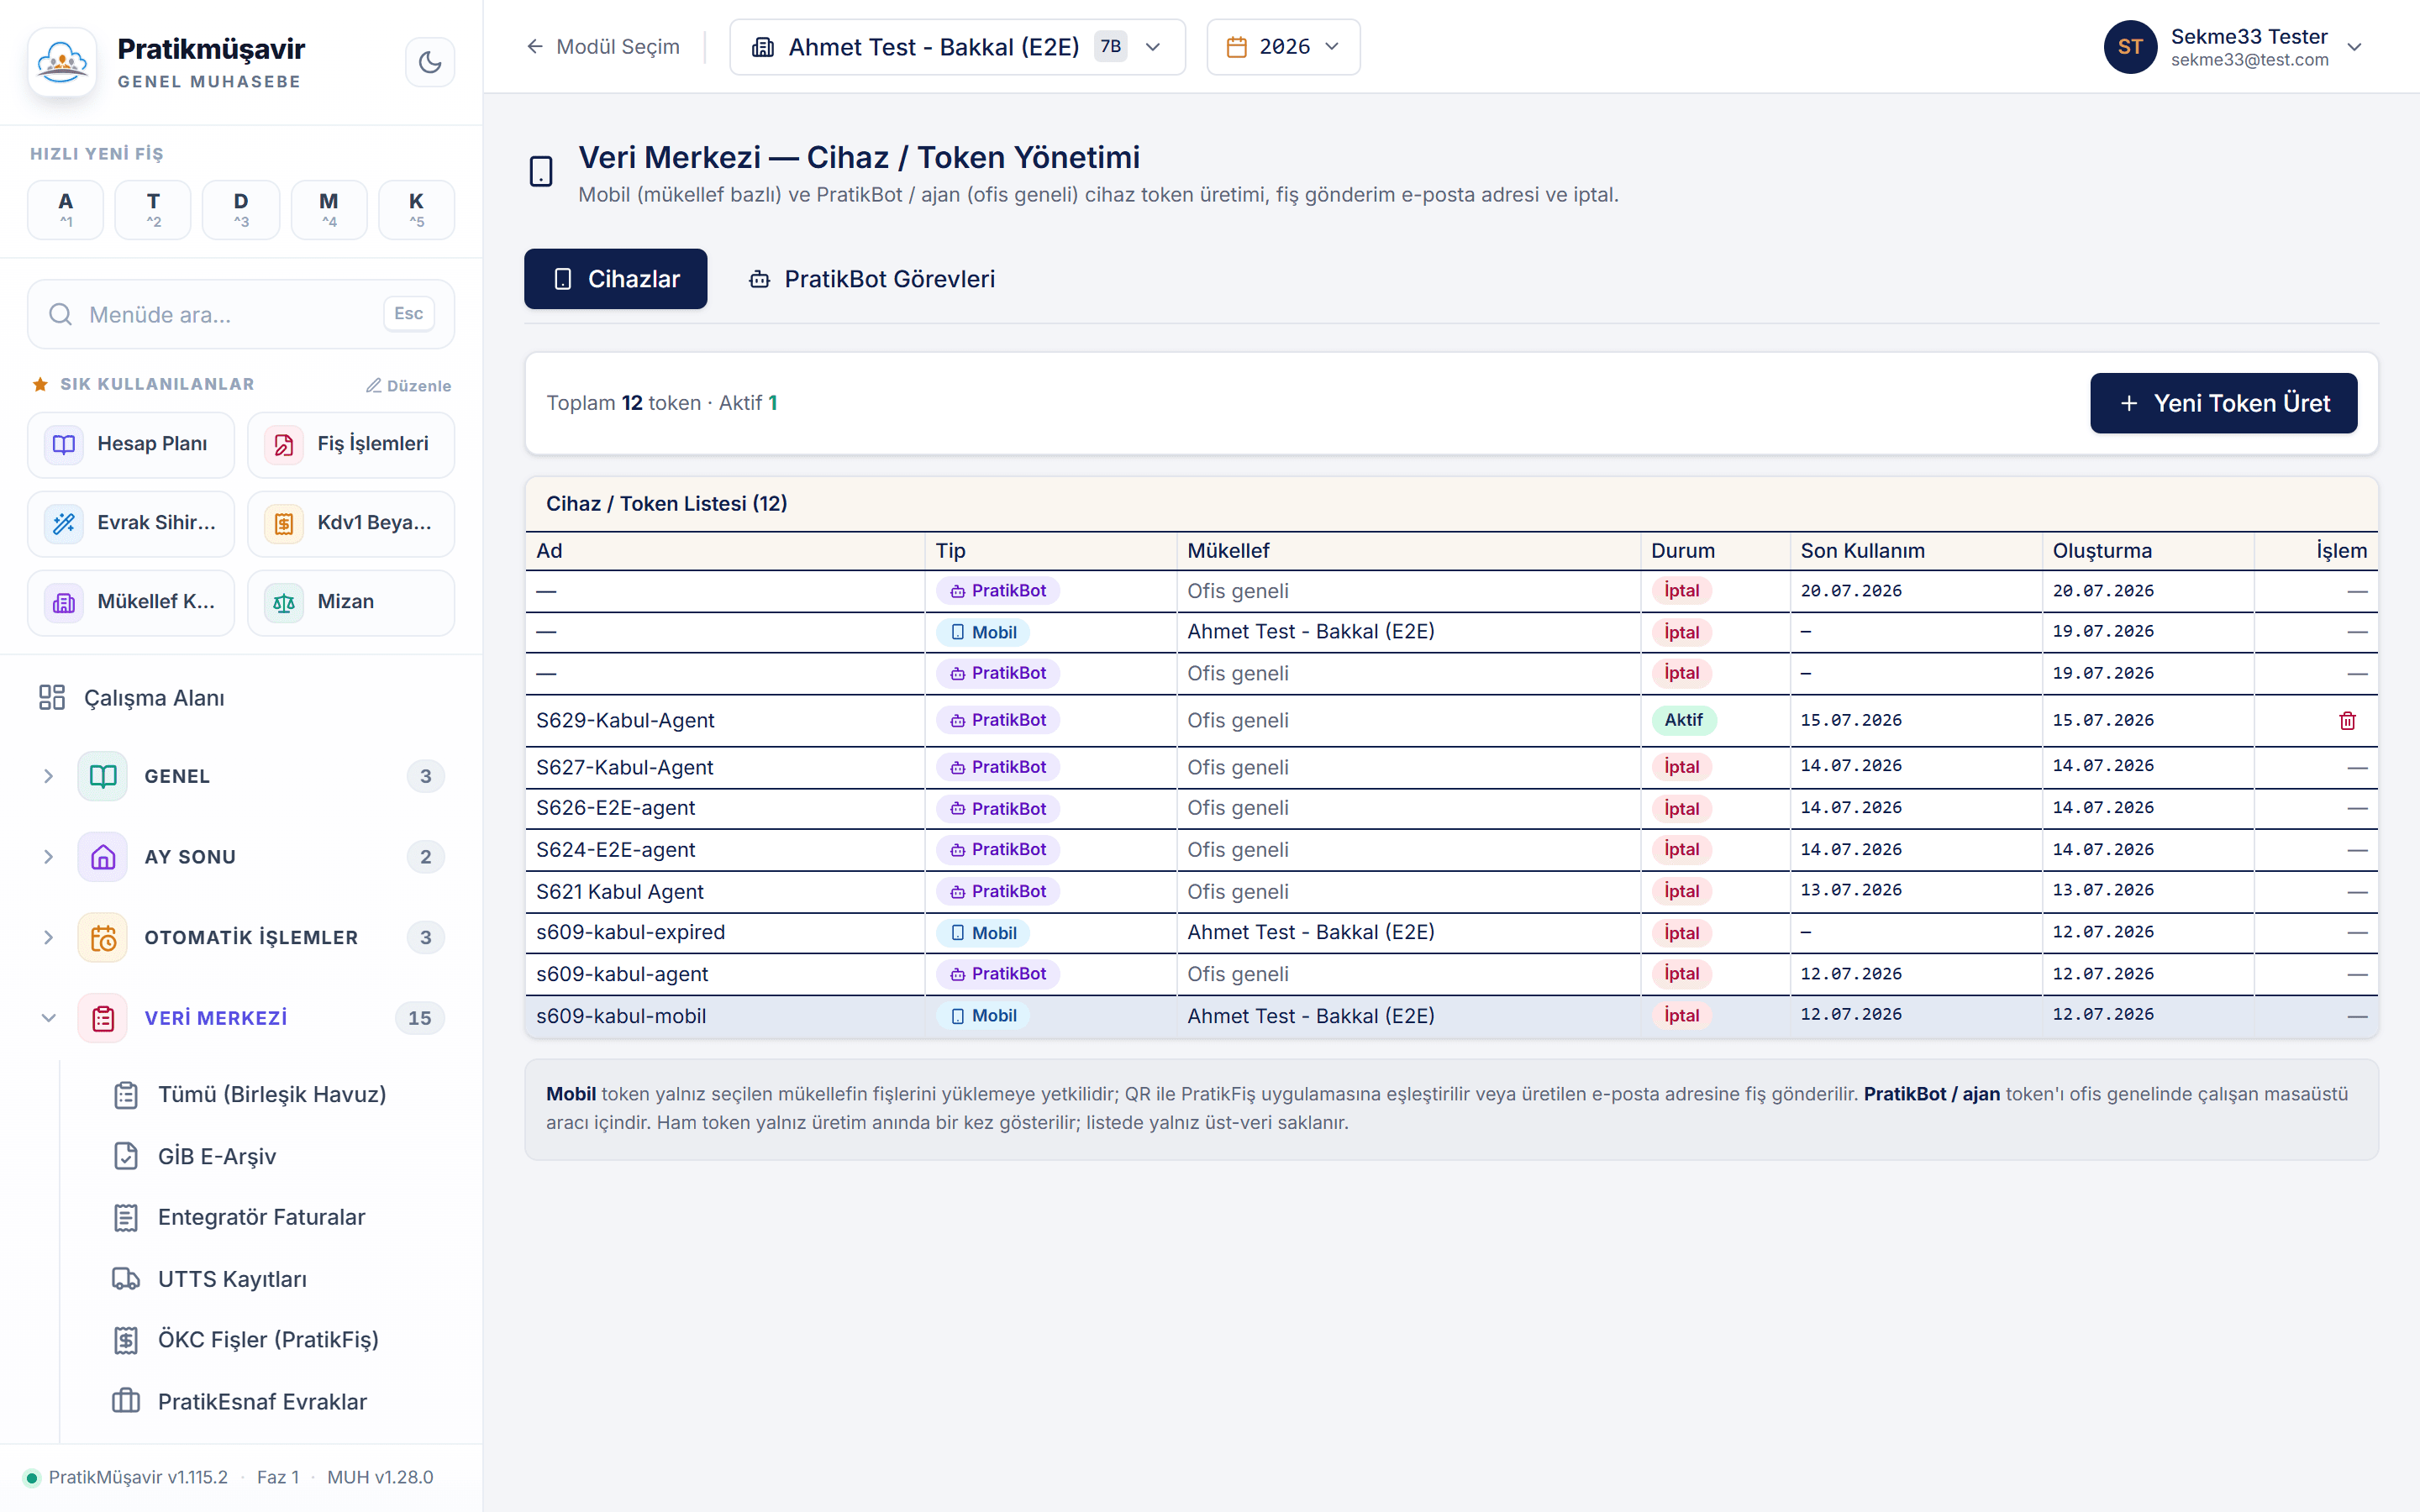Screen dimensions: 2420x1512
Task: Select the S624-E2E-agent row name
Action: coord(615,850)
